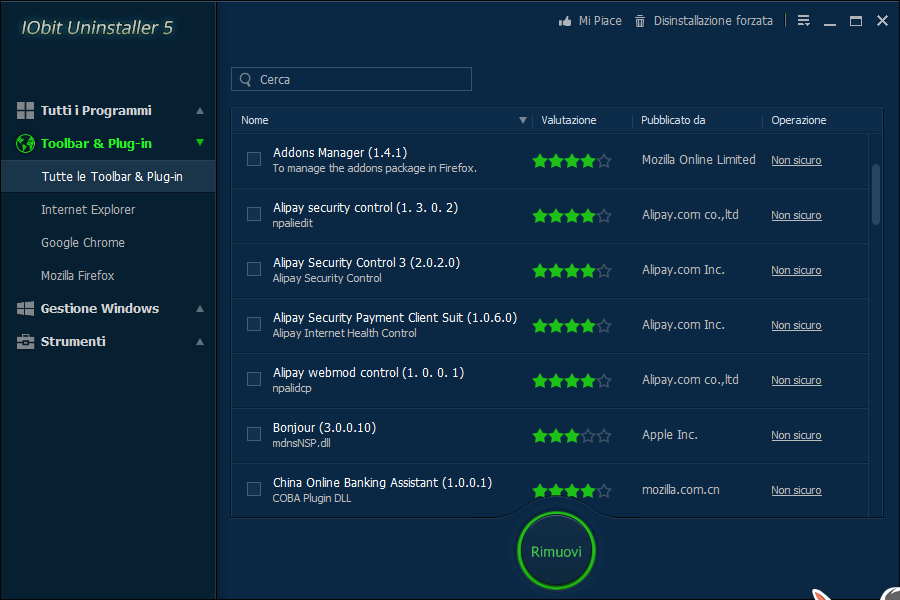This screenshot has height=600, width=900.
Task: Click the Nome column sort arrow
Action: pos(522,120)
